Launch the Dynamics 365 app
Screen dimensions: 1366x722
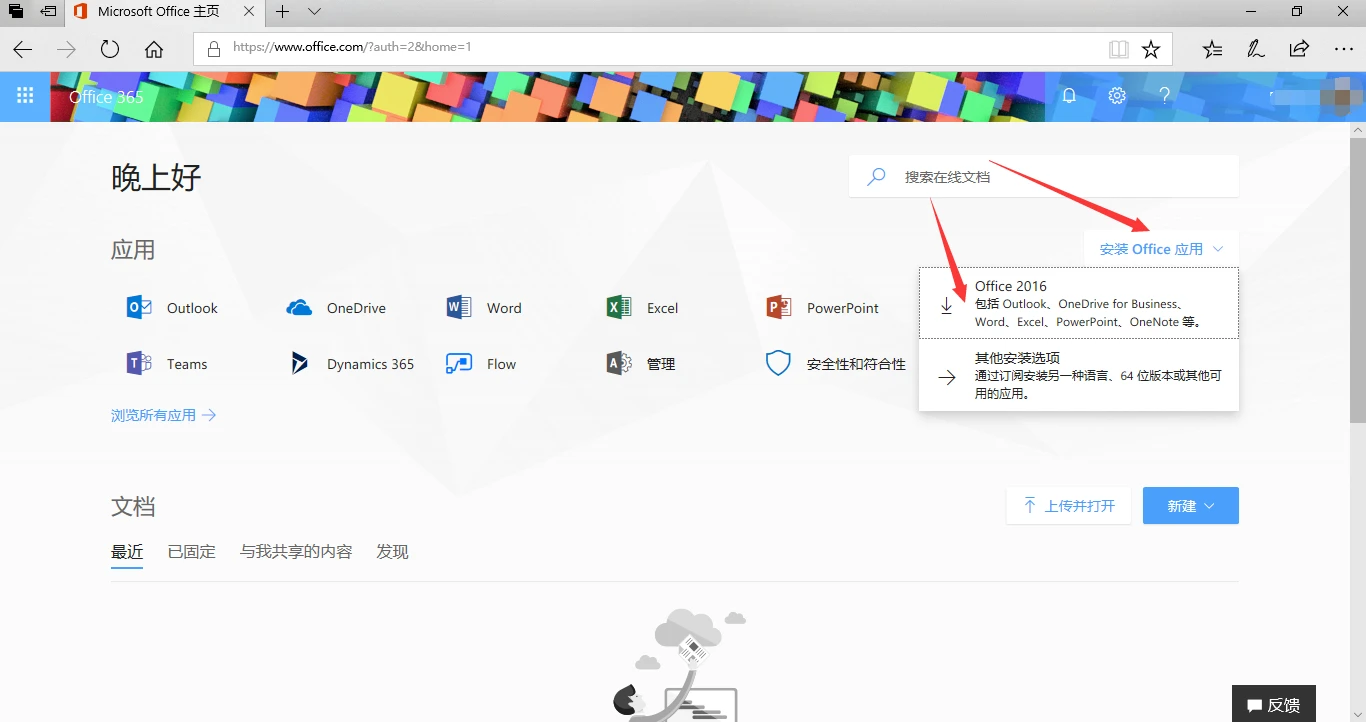pyautogui.click(x=350, y=364)
